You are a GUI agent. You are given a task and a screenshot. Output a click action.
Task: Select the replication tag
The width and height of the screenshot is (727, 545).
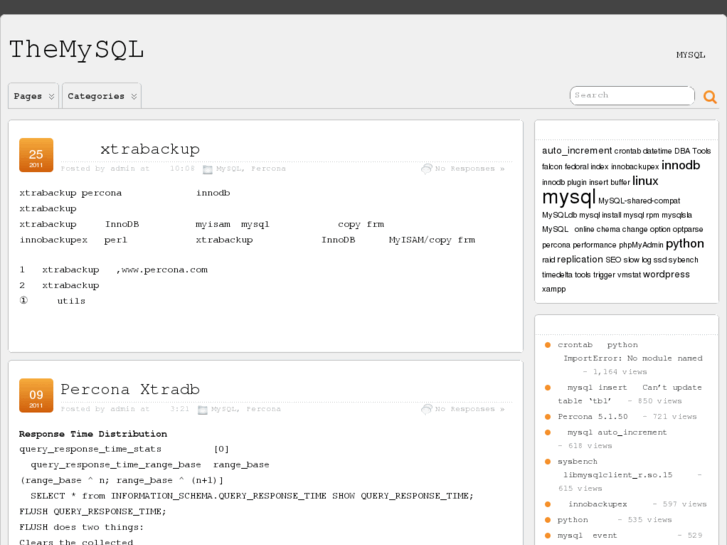[580, 259]
